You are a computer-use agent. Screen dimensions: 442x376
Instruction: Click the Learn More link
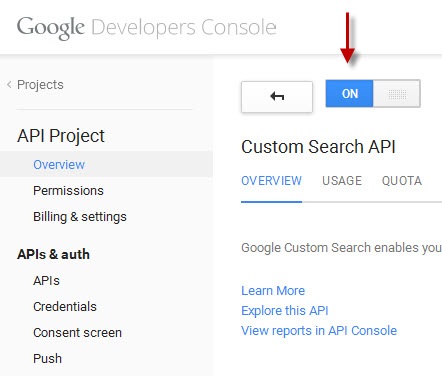[x=273, y=291]
